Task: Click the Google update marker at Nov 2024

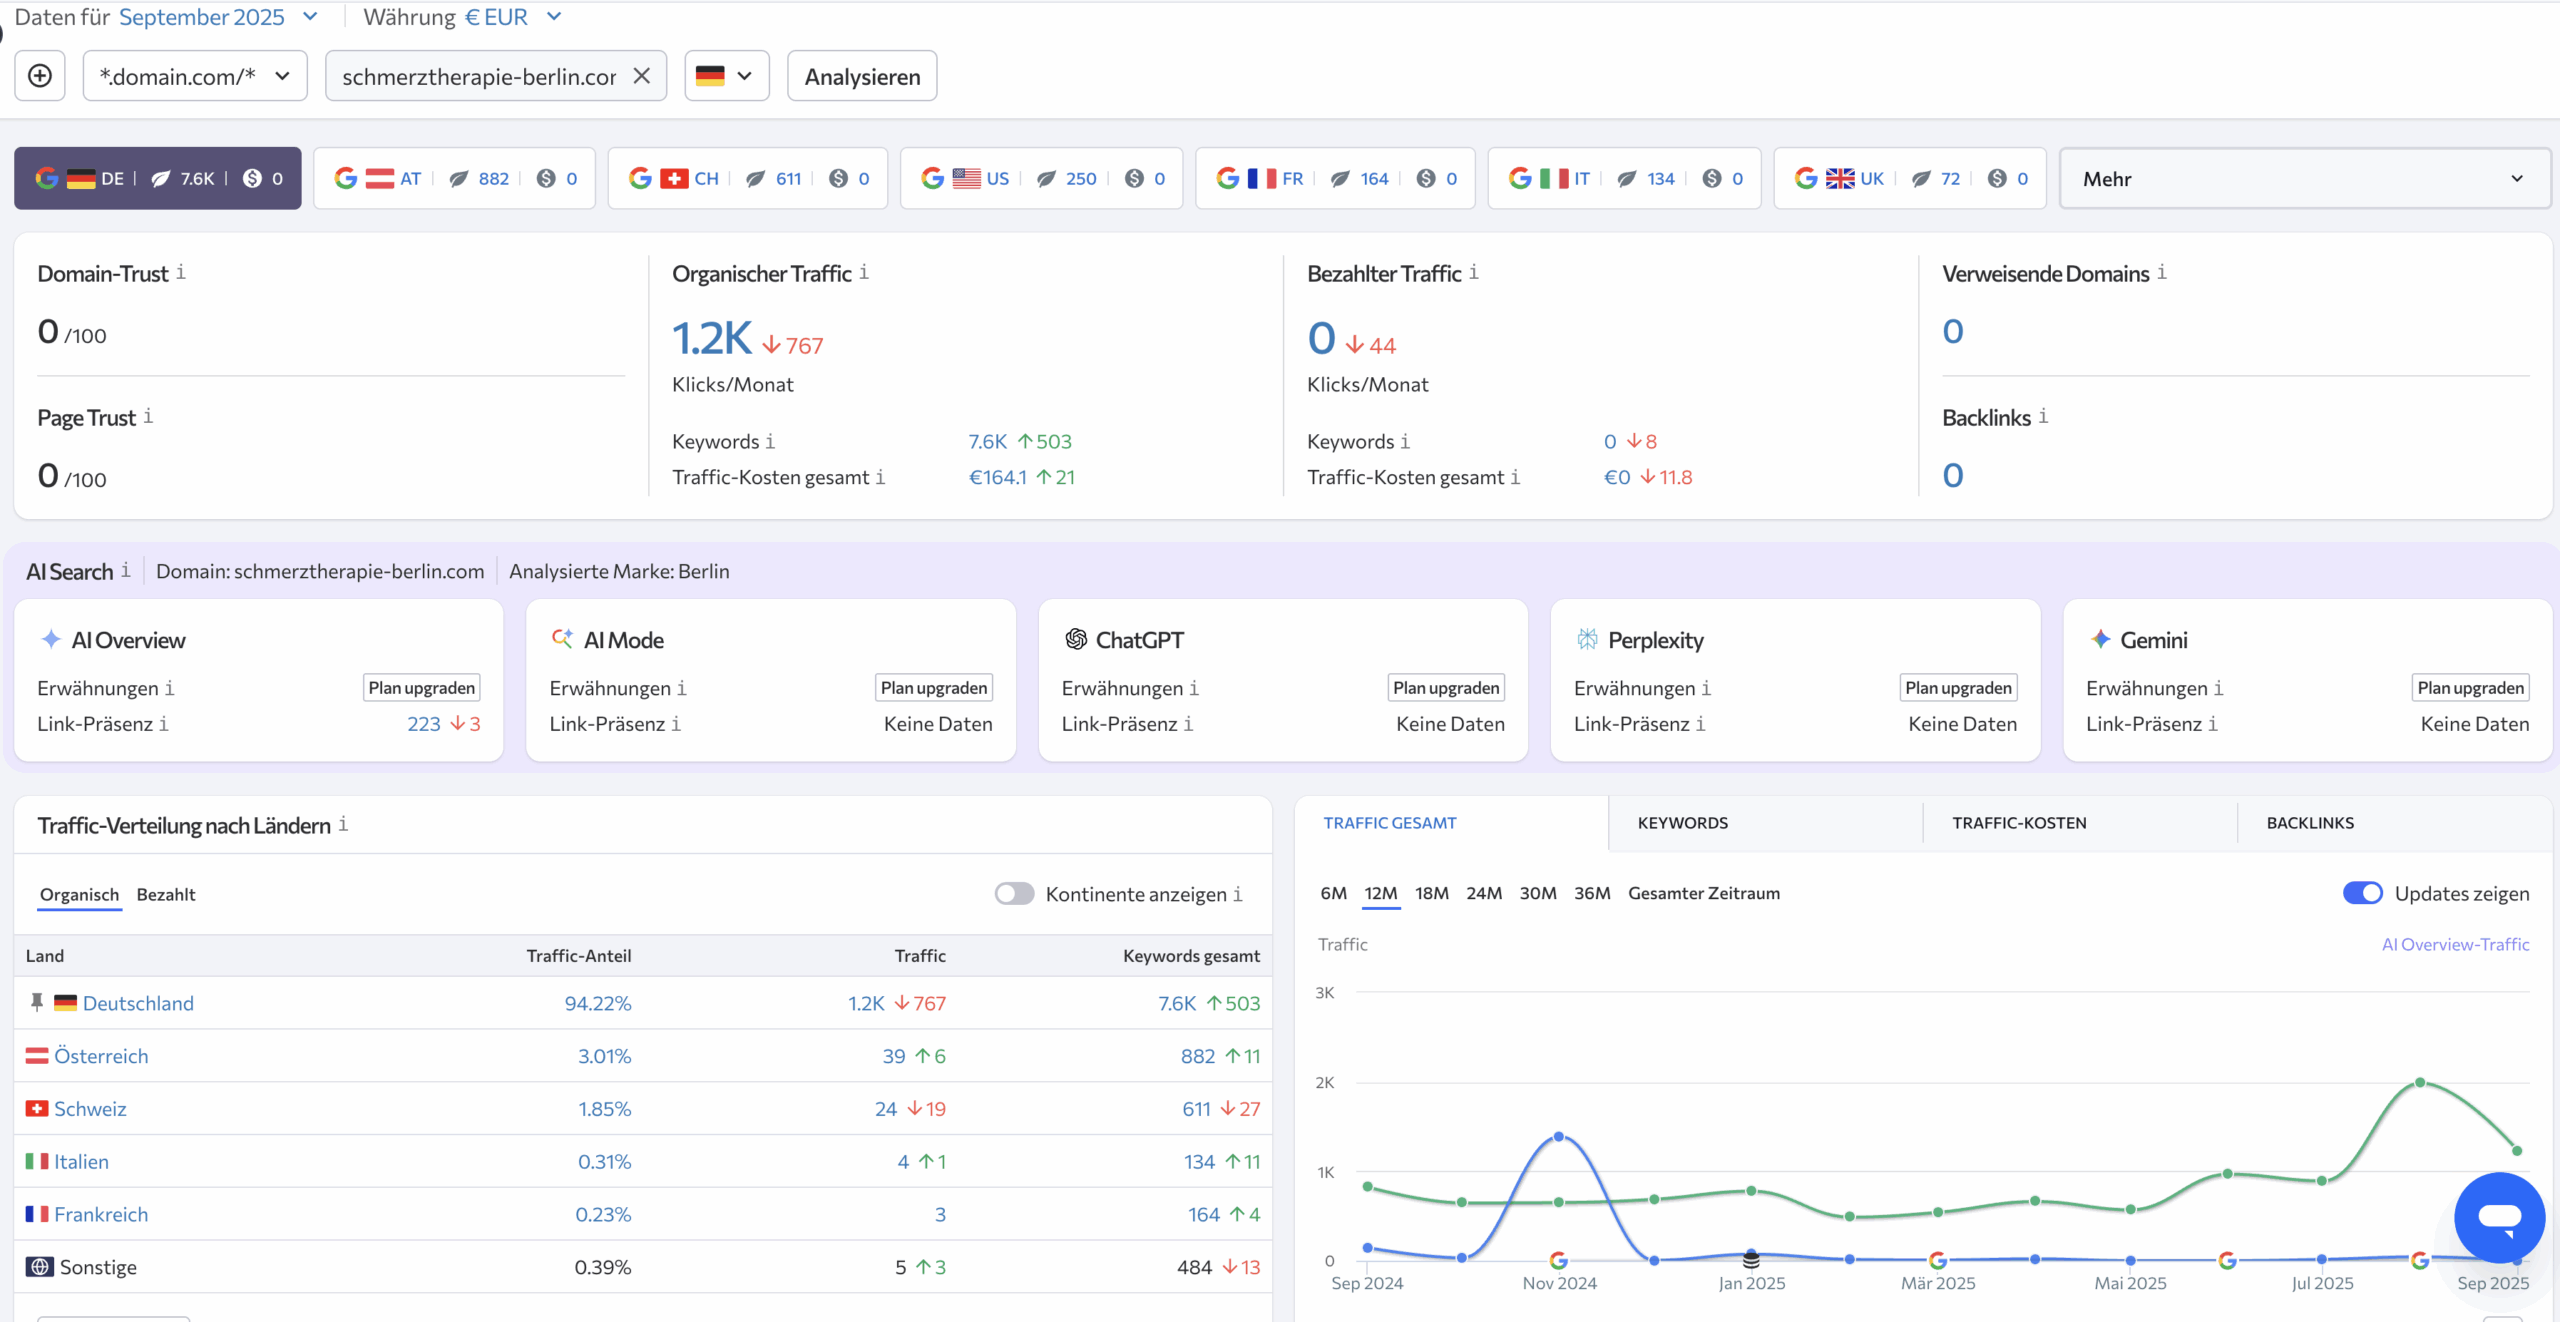Action: click(x=1558, y=1260)
